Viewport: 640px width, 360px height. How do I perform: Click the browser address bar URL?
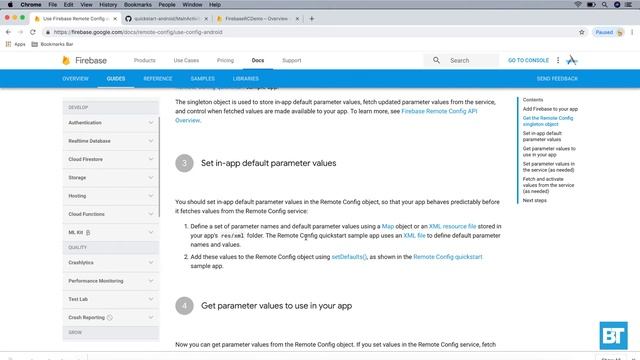tap(138, 32)
